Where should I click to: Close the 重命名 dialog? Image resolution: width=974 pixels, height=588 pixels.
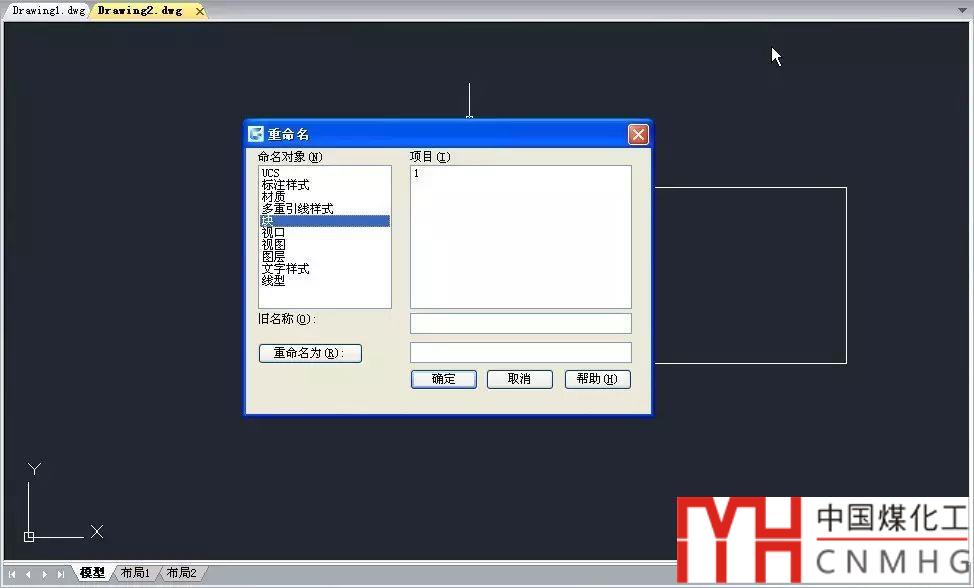click(x=638, y=134)
